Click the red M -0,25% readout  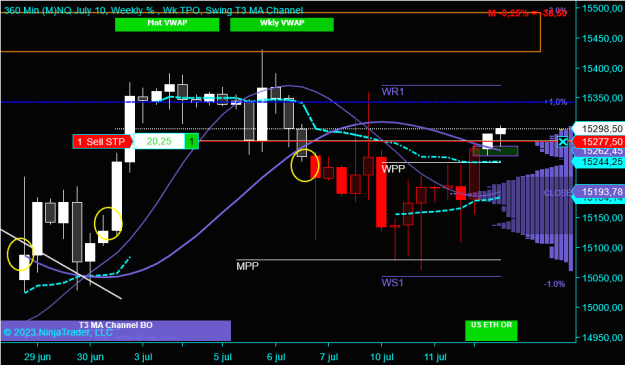pyautogui.click(x=527, y=13)
